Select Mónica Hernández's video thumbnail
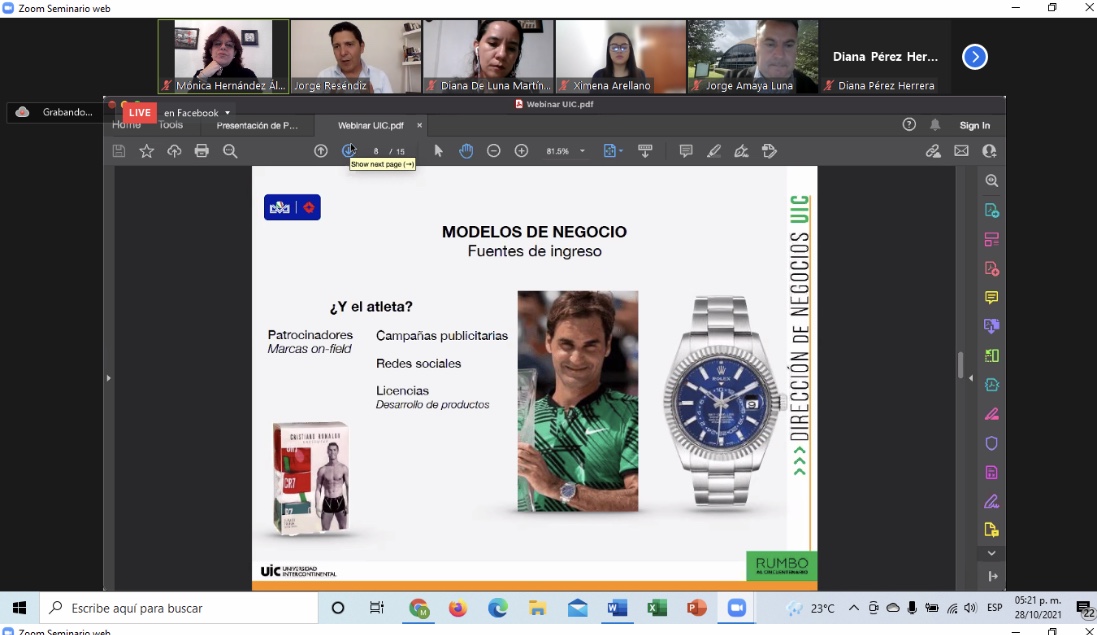Viewport: 1097px width, 635px height. click(223, 56)
